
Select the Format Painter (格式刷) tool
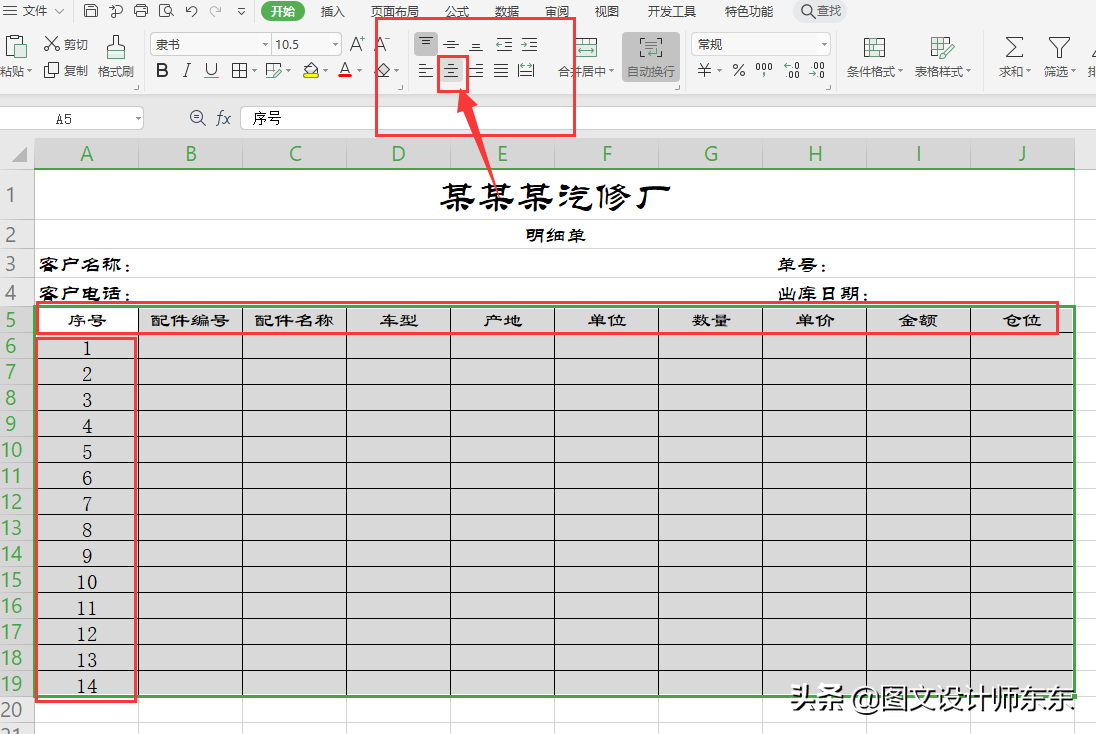point(116,57)
